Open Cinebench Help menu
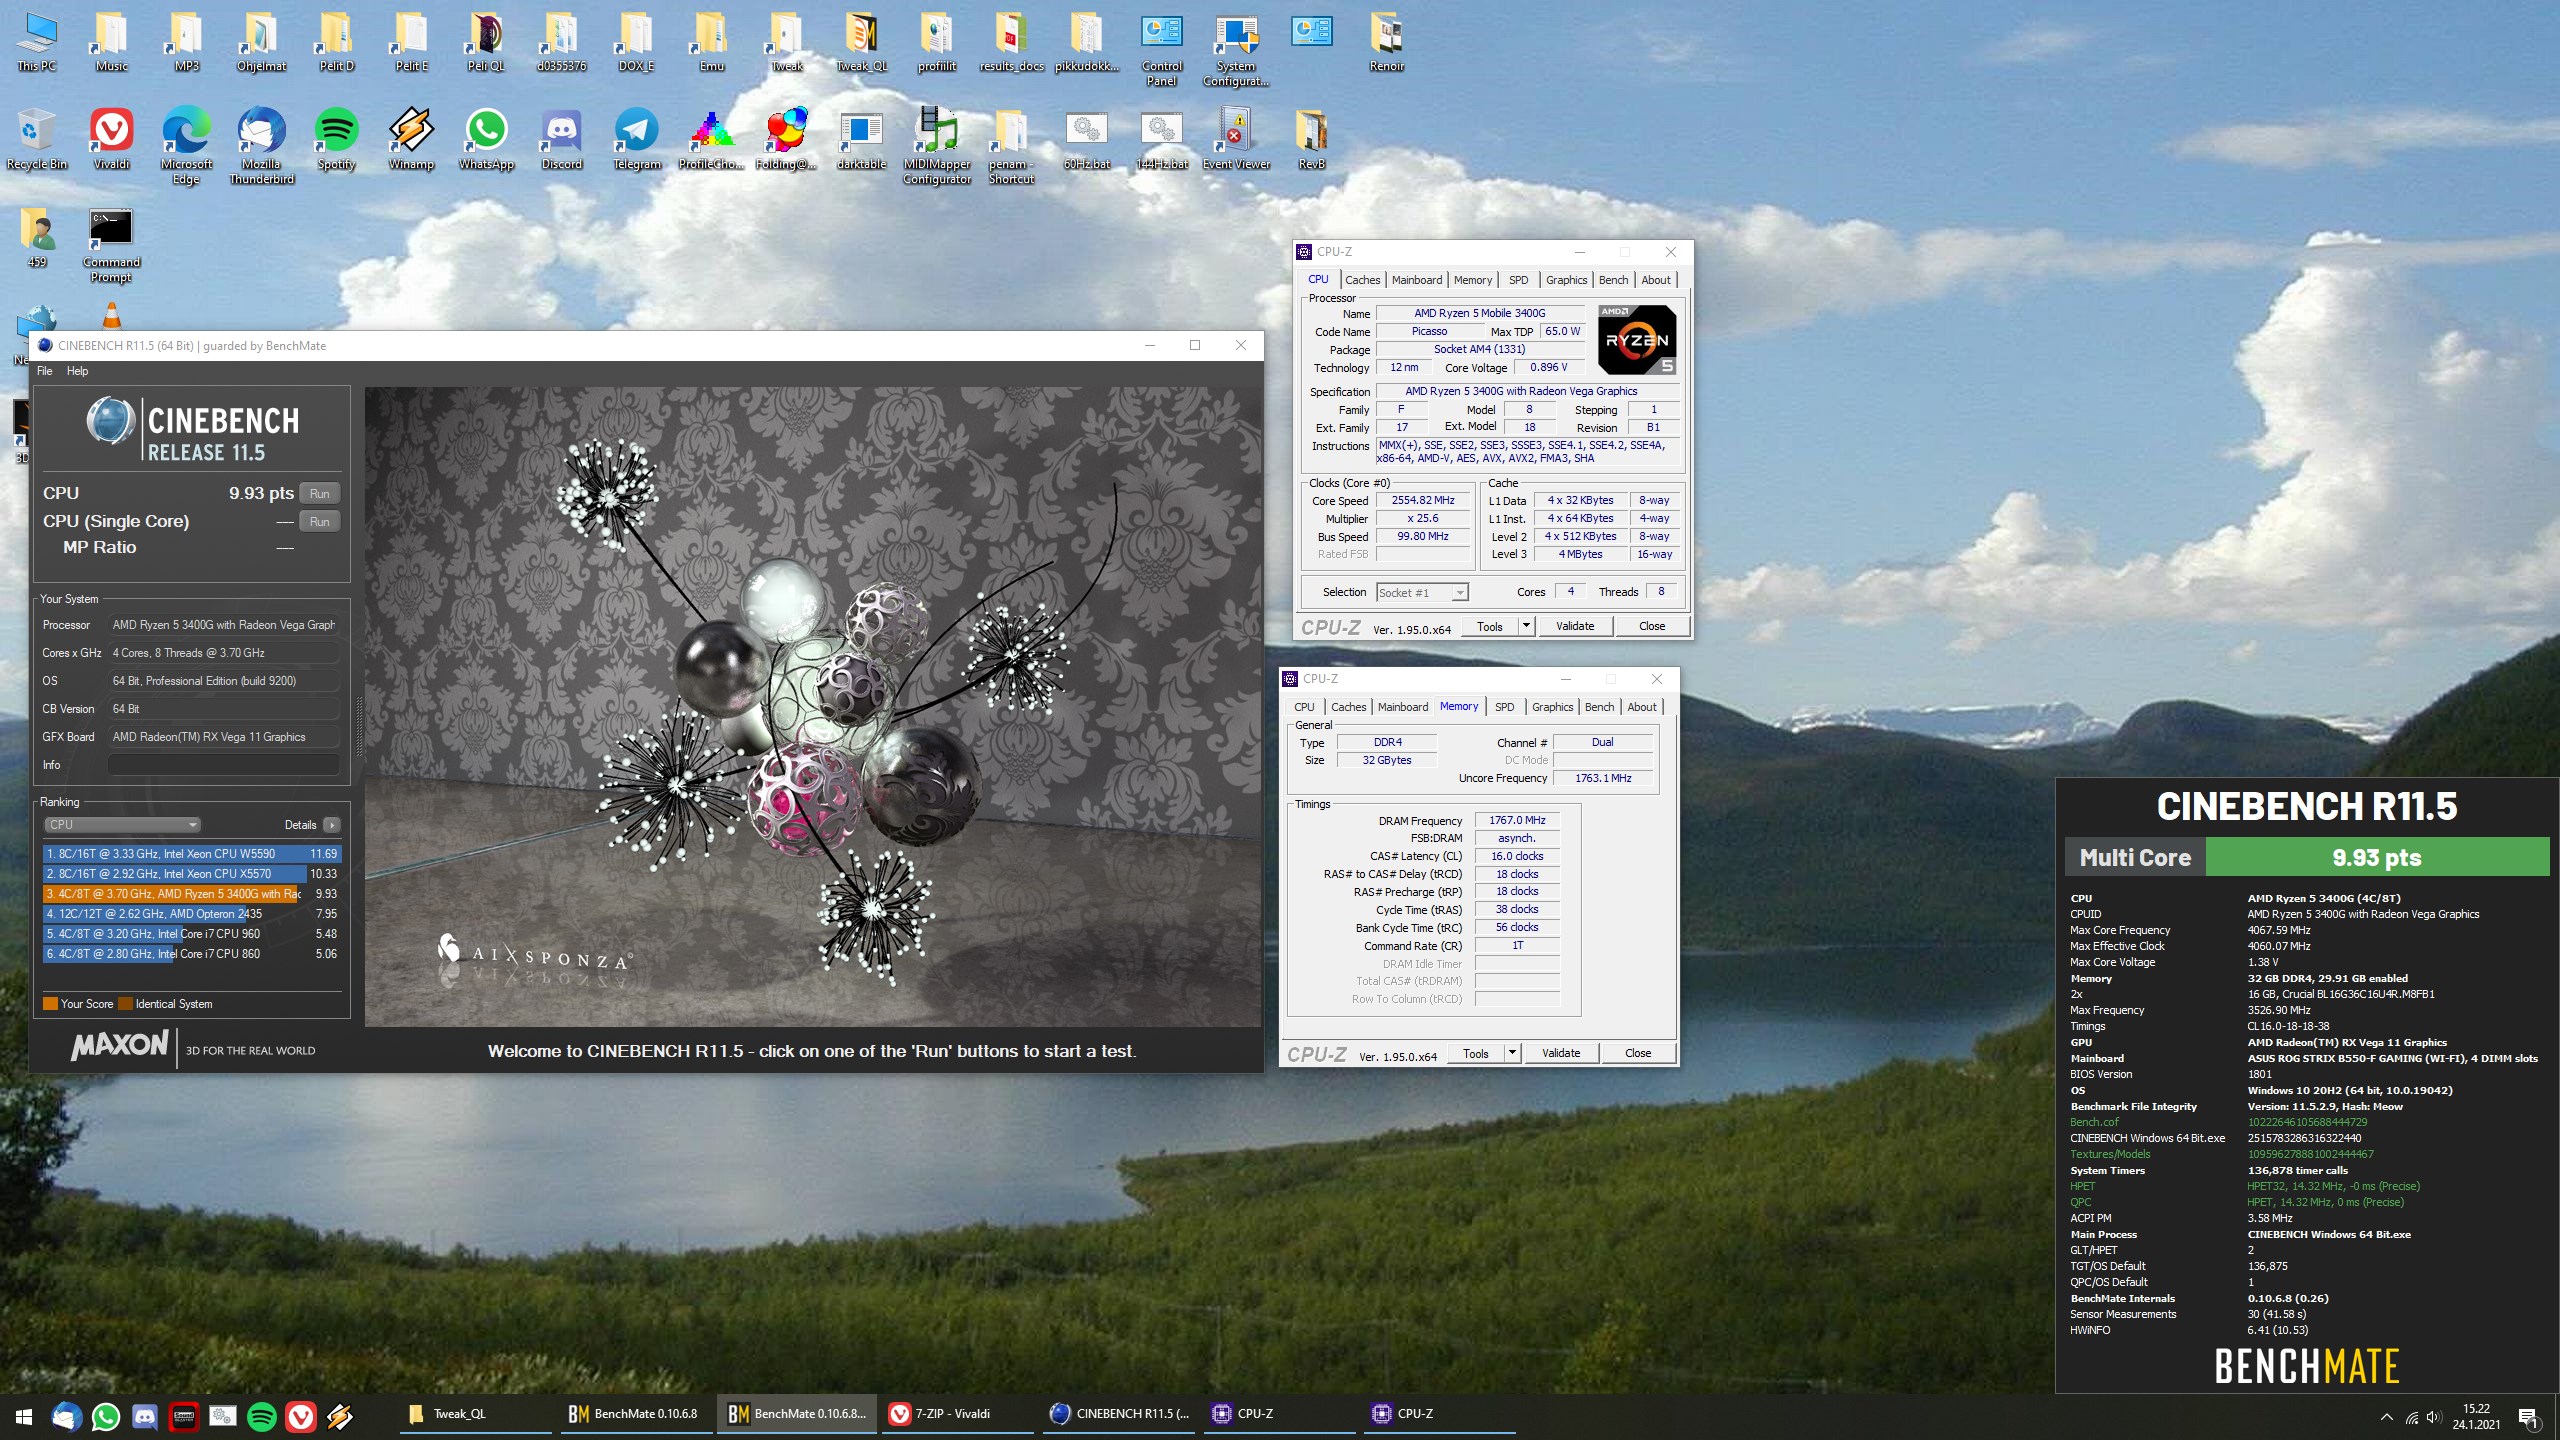Screen dimensions: 2560x1440 77,371
